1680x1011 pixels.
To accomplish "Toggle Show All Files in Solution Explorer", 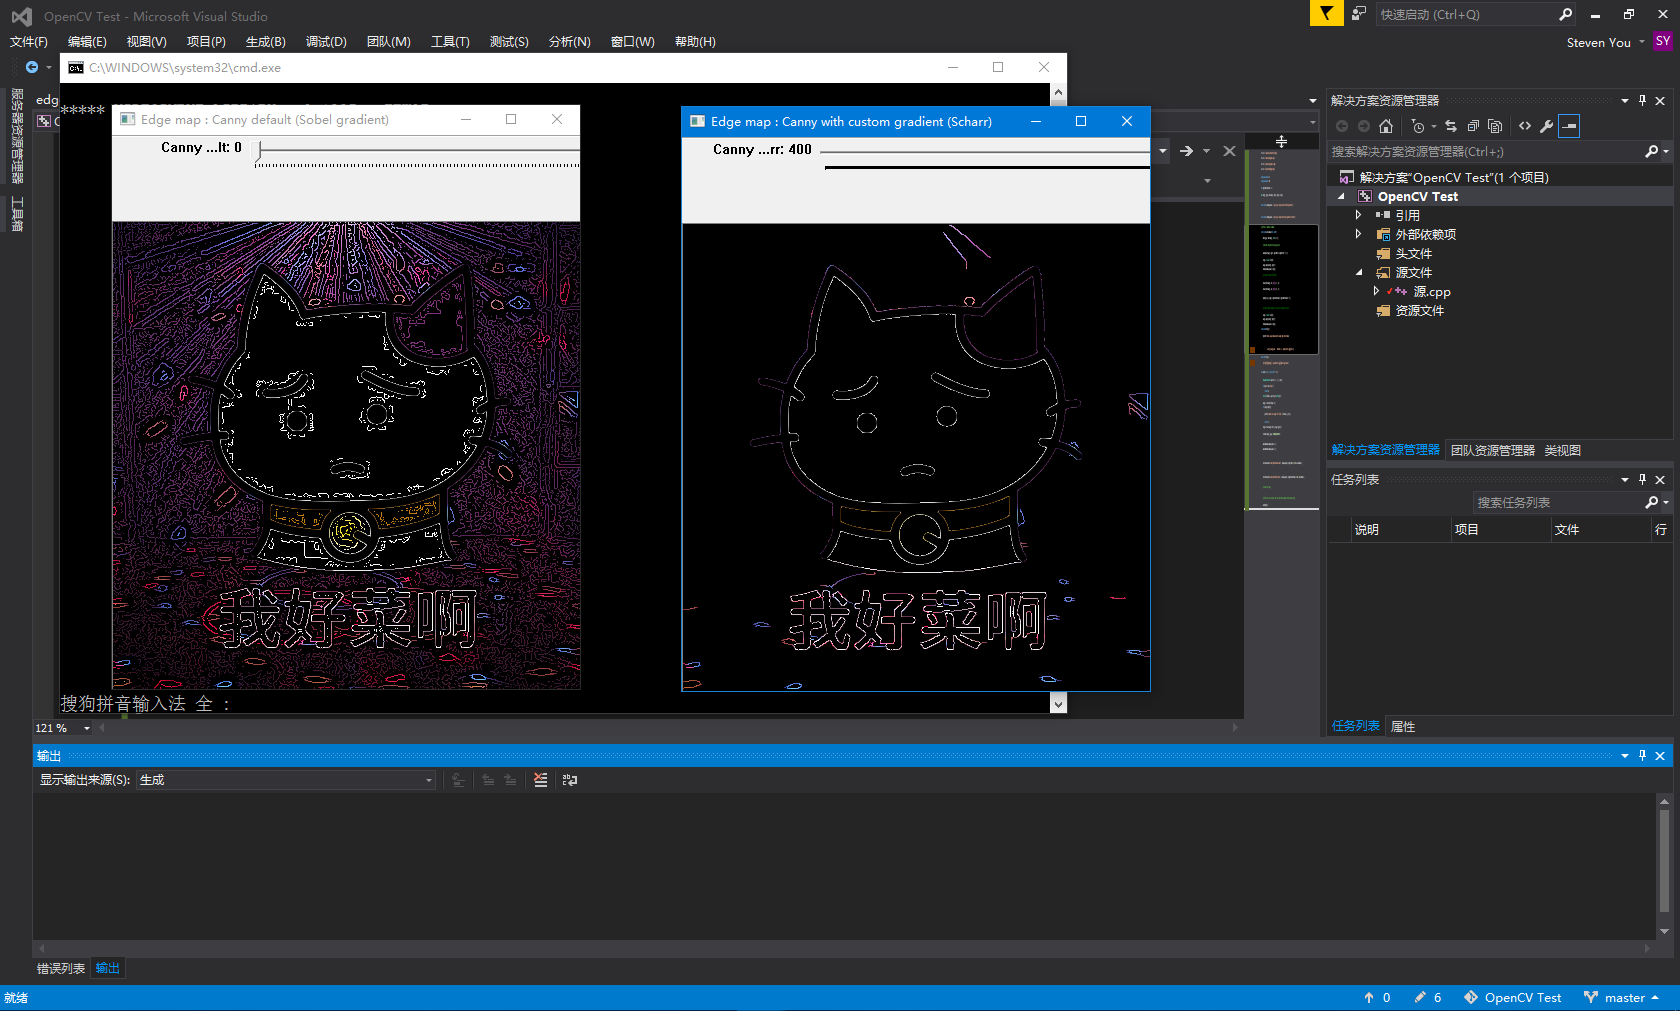I will (x=1495, y=126).
